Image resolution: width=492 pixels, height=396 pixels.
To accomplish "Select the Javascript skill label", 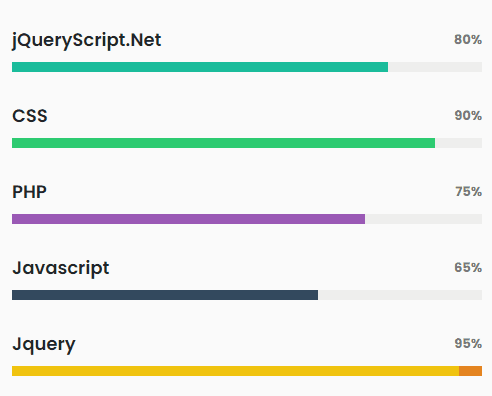I will tap(61, 268).
